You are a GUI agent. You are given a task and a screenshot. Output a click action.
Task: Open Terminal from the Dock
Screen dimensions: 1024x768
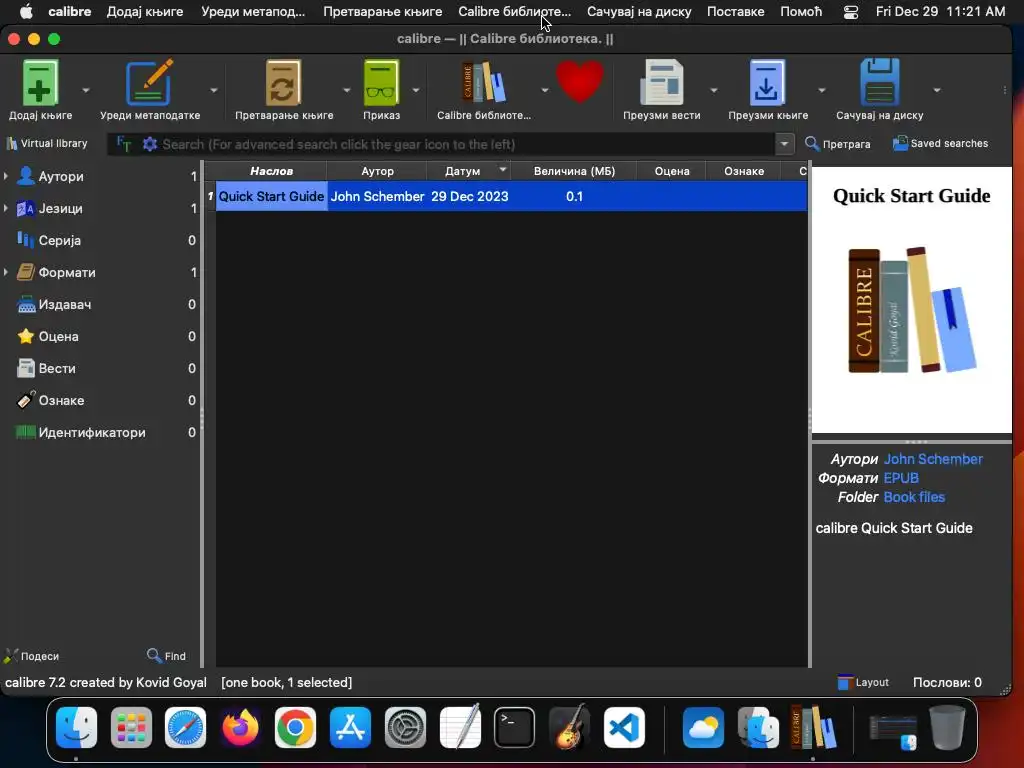514,728
